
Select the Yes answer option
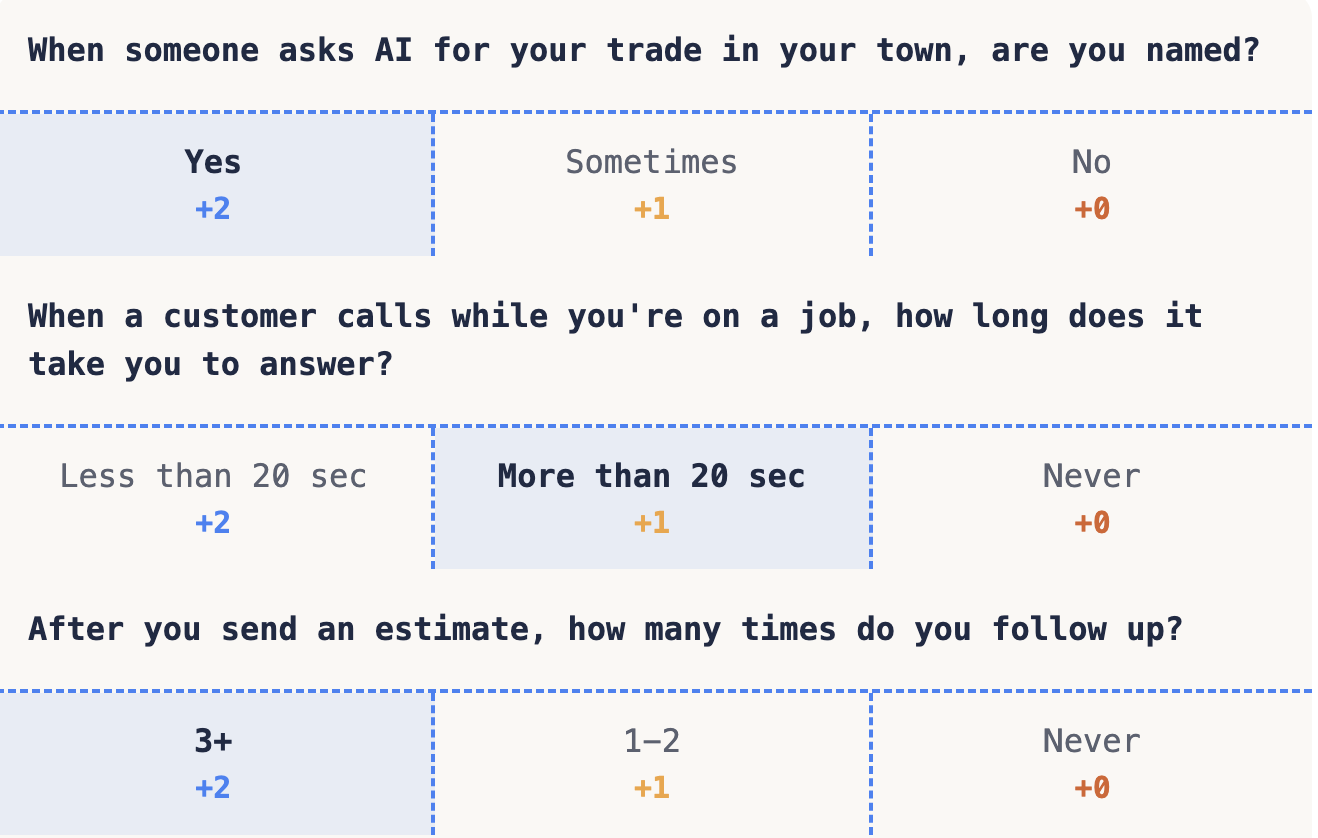215,184
